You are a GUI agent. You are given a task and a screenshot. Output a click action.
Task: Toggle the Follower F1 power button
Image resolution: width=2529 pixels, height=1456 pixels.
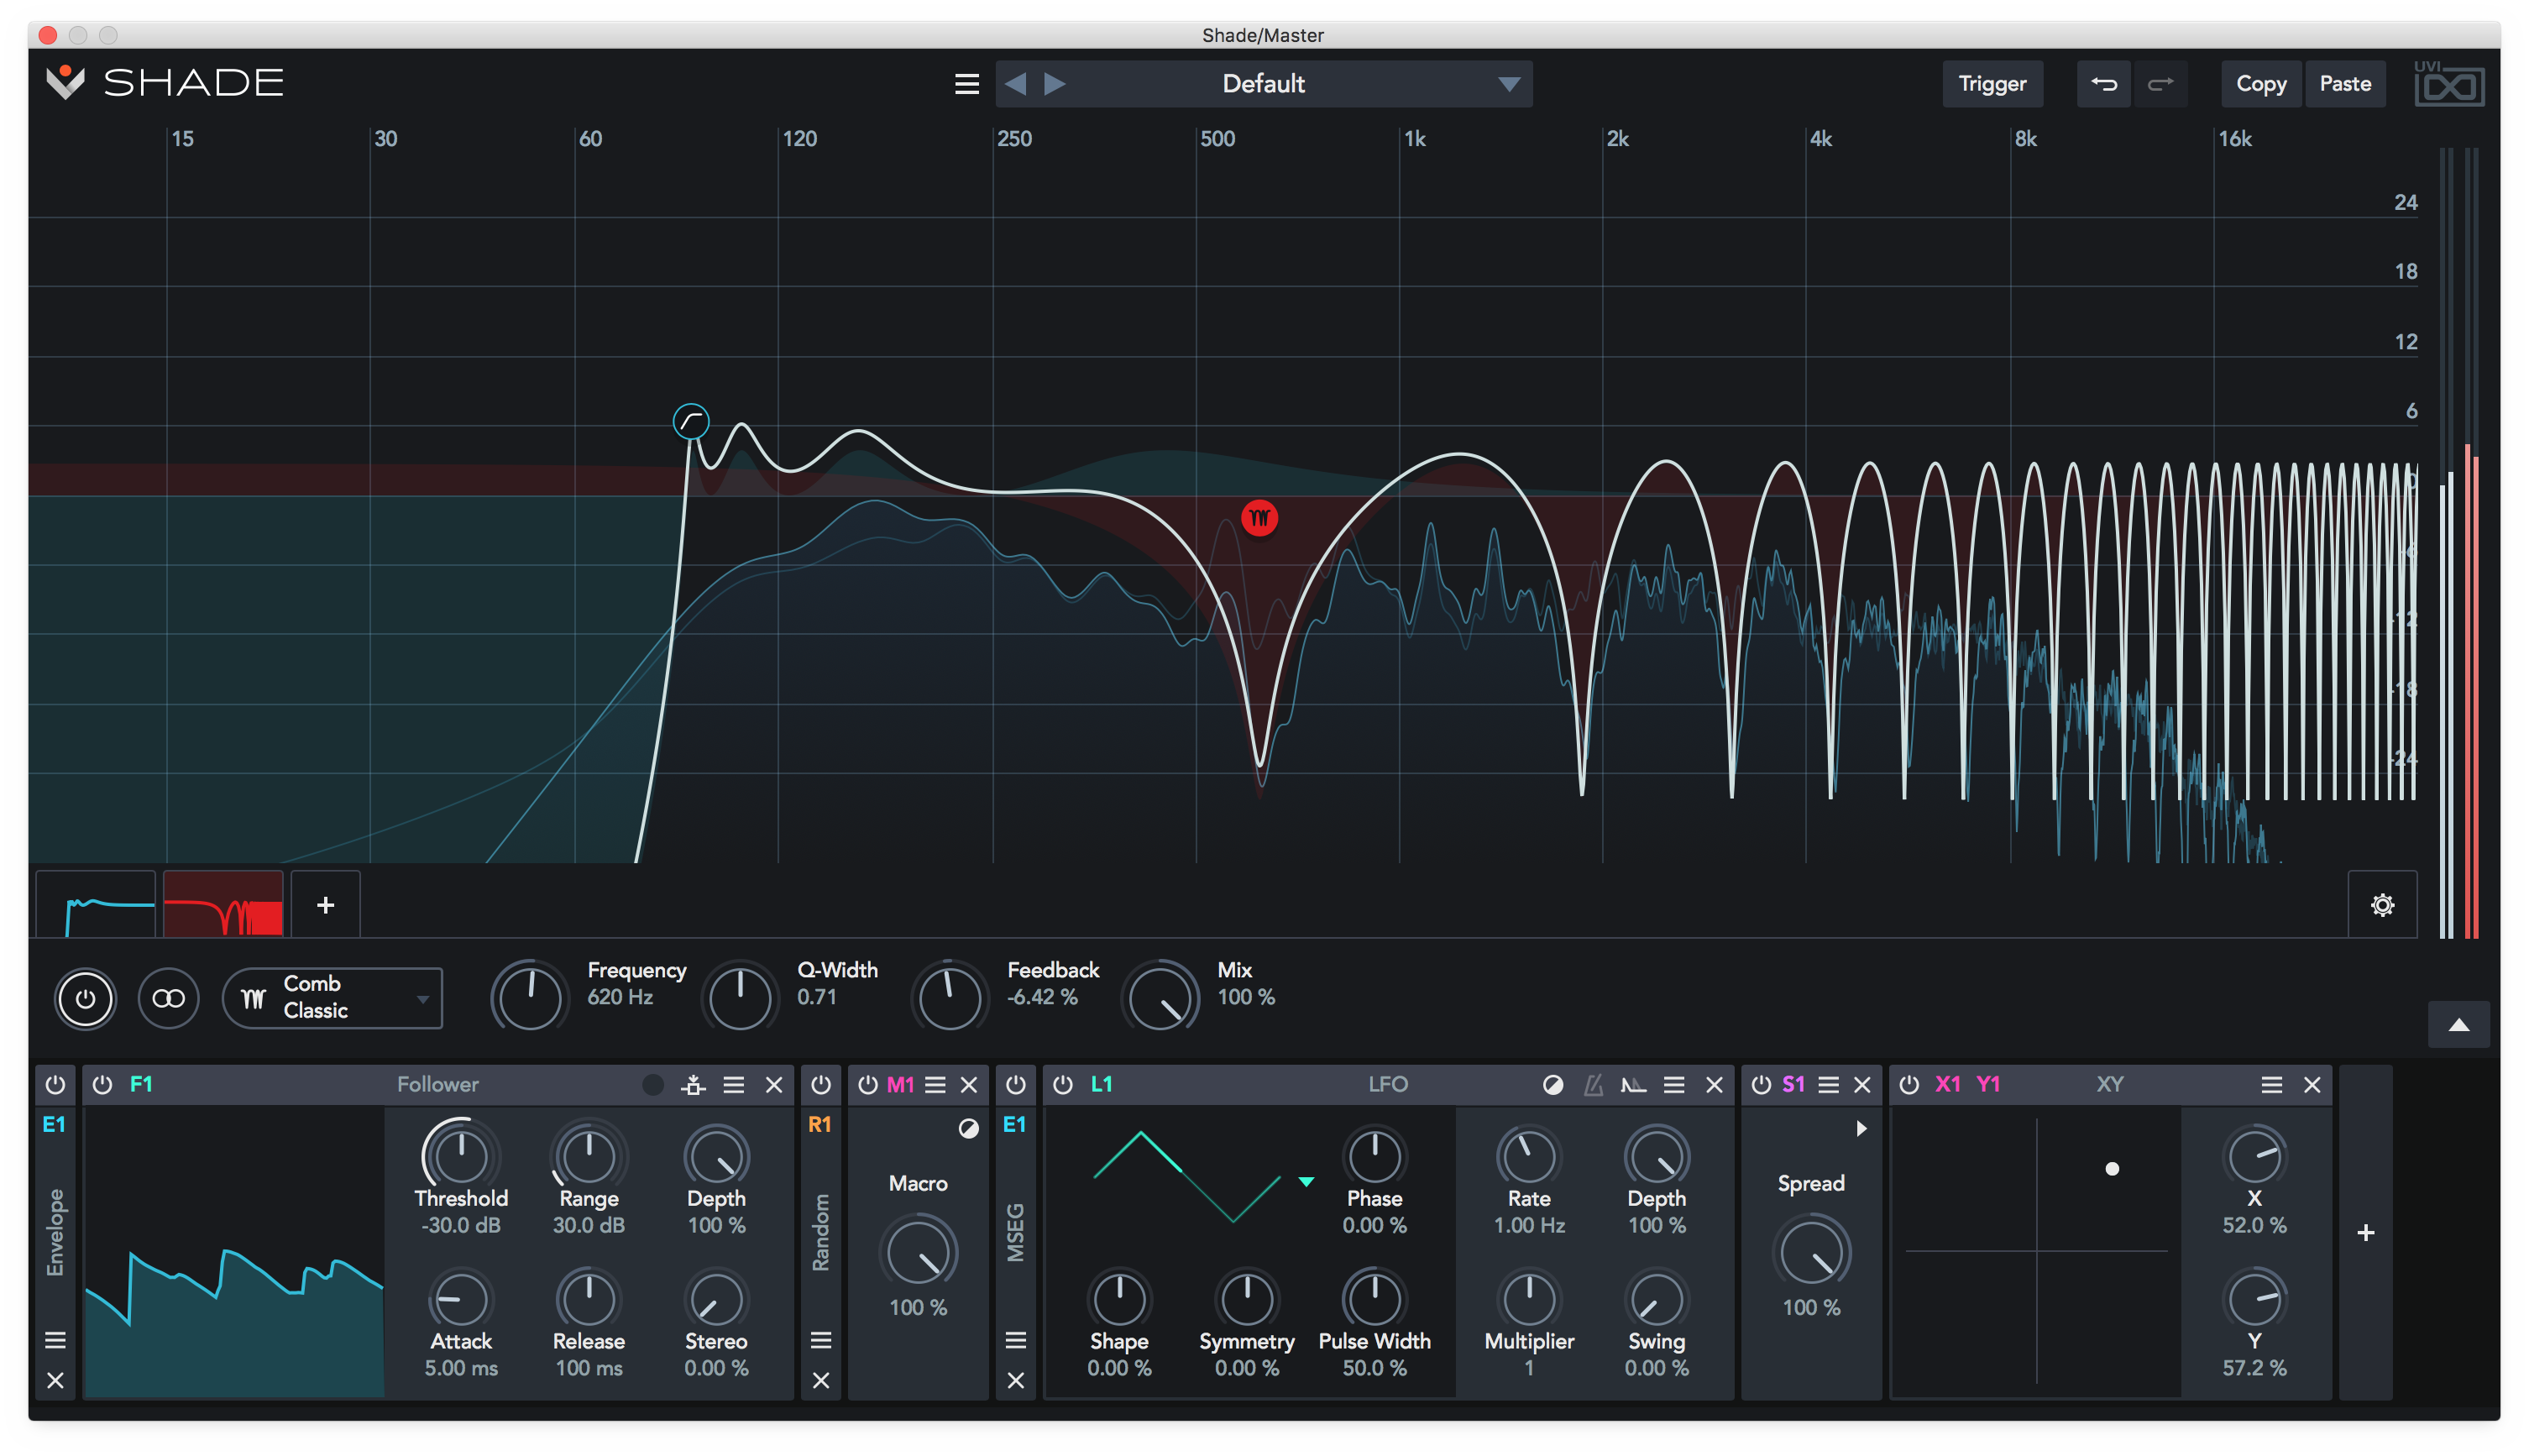click(102, 1085)
